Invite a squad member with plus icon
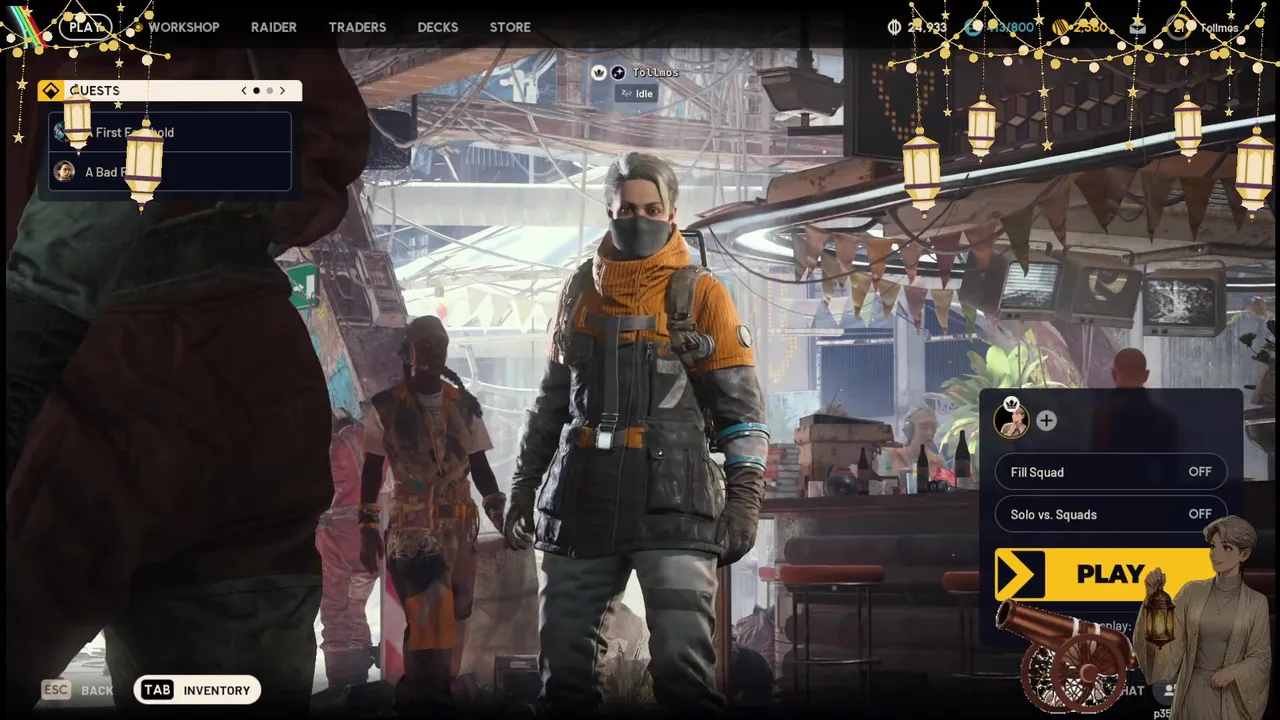This screenshot has width=1280, height=720. click(1046, 421)
